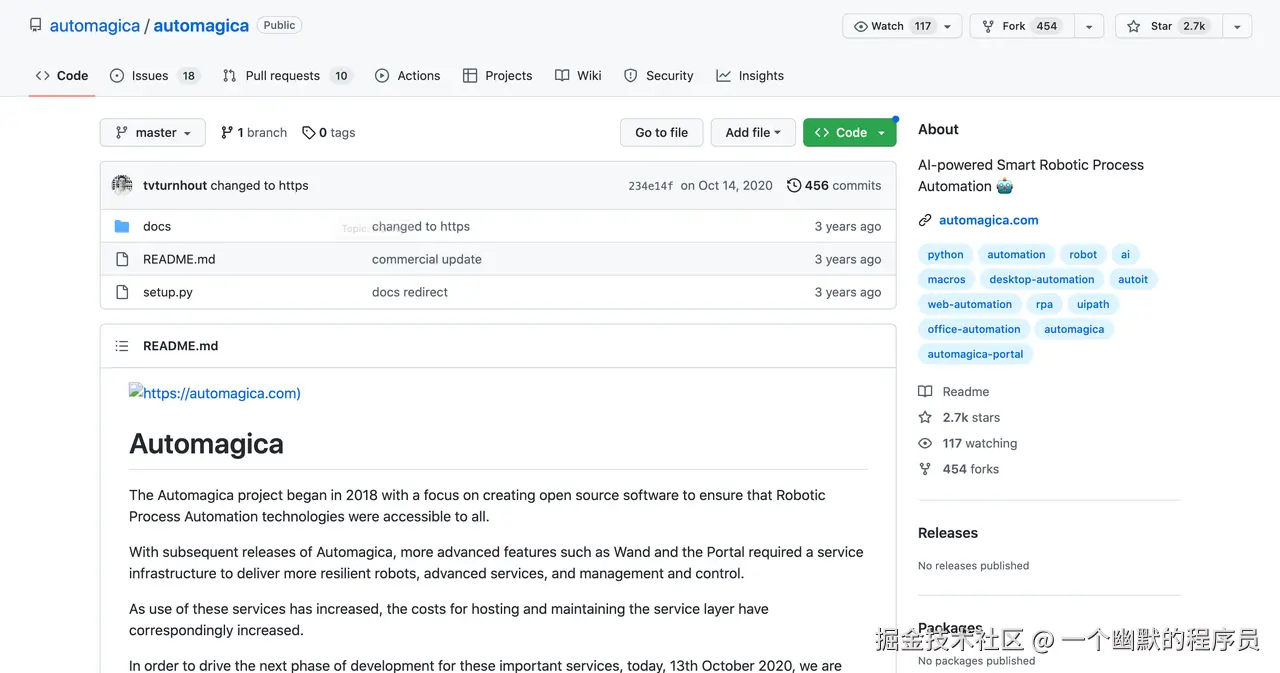
Task: Open the automagica.com website link in About
Action: 989,220
